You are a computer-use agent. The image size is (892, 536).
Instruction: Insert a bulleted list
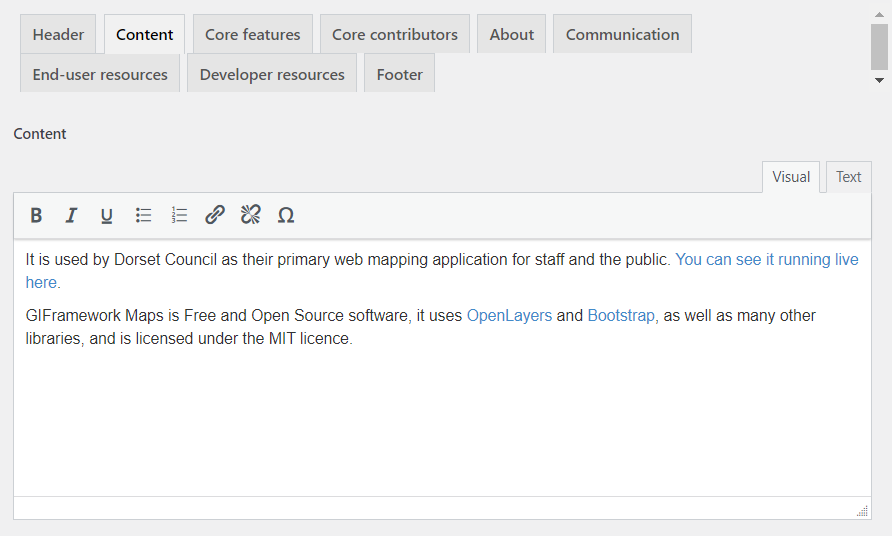143,215
